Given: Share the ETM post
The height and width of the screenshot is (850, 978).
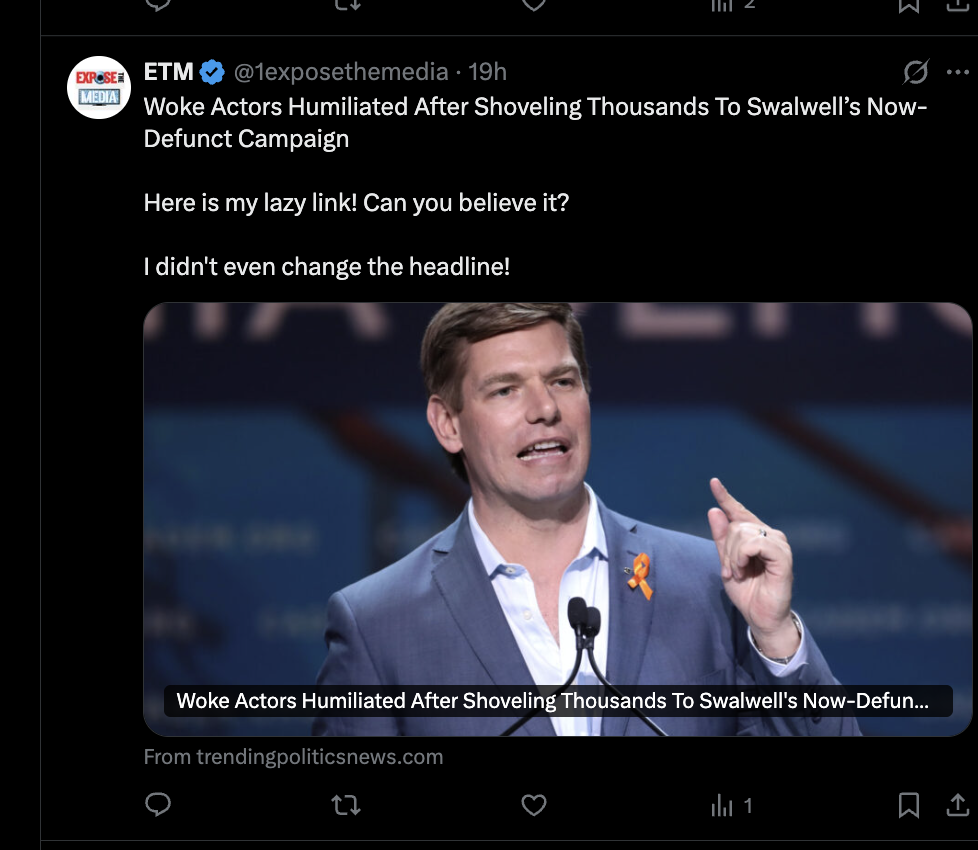Looking at the screenshot, I should point(957,804).
